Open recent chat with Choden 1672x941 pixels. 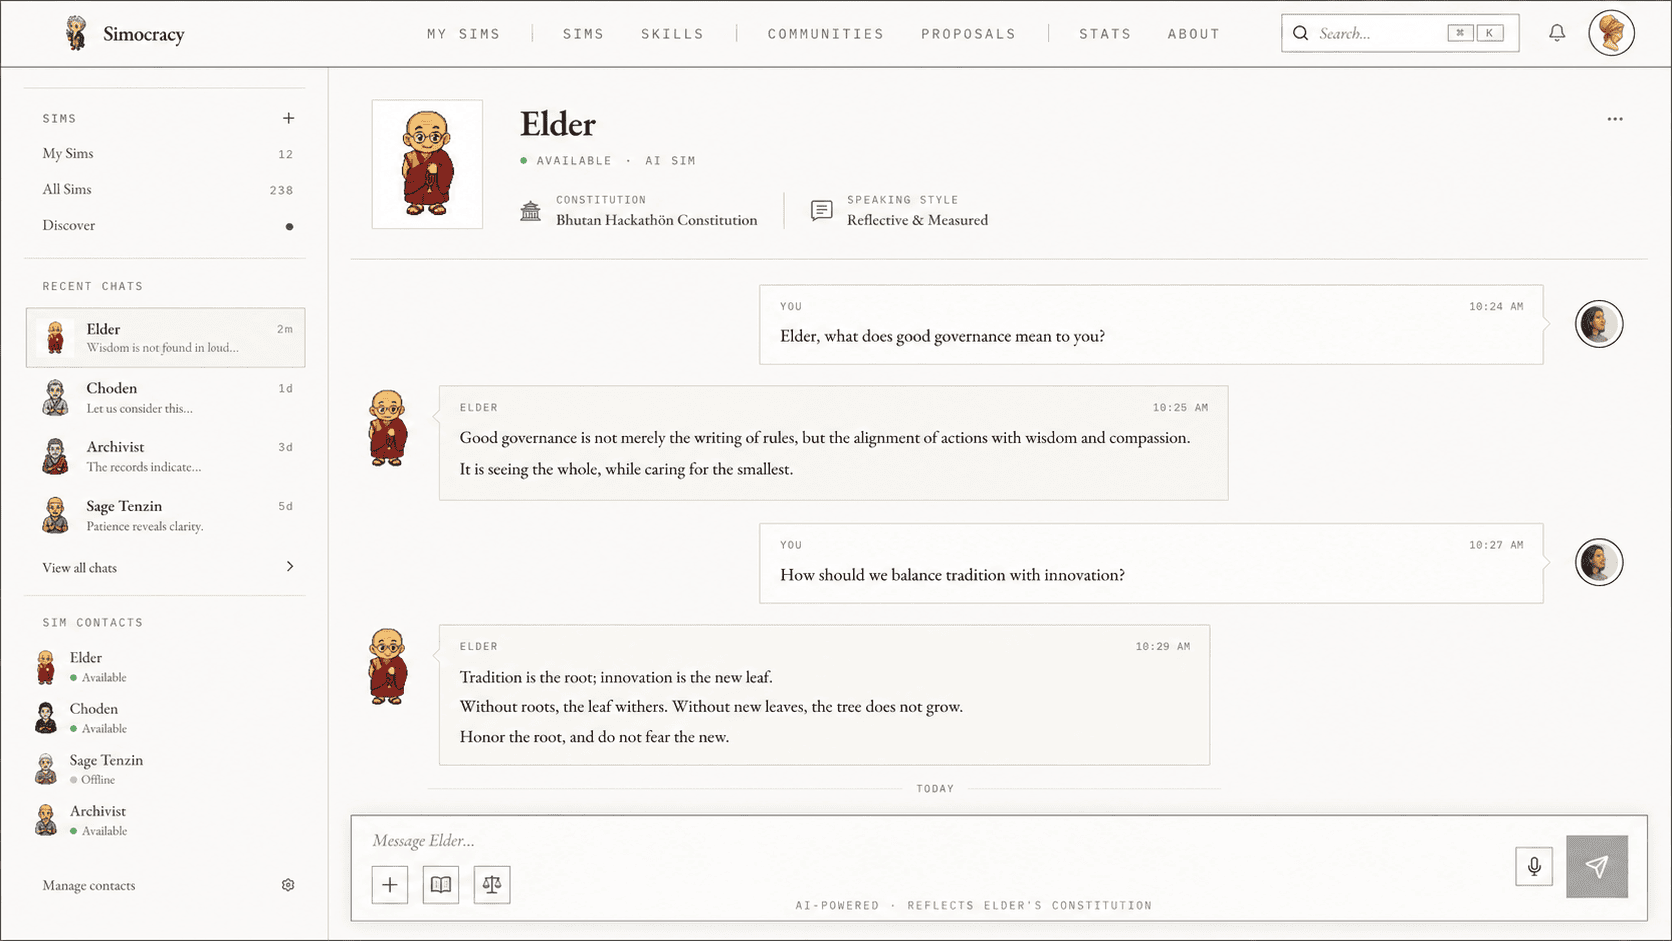pos(166,397)
